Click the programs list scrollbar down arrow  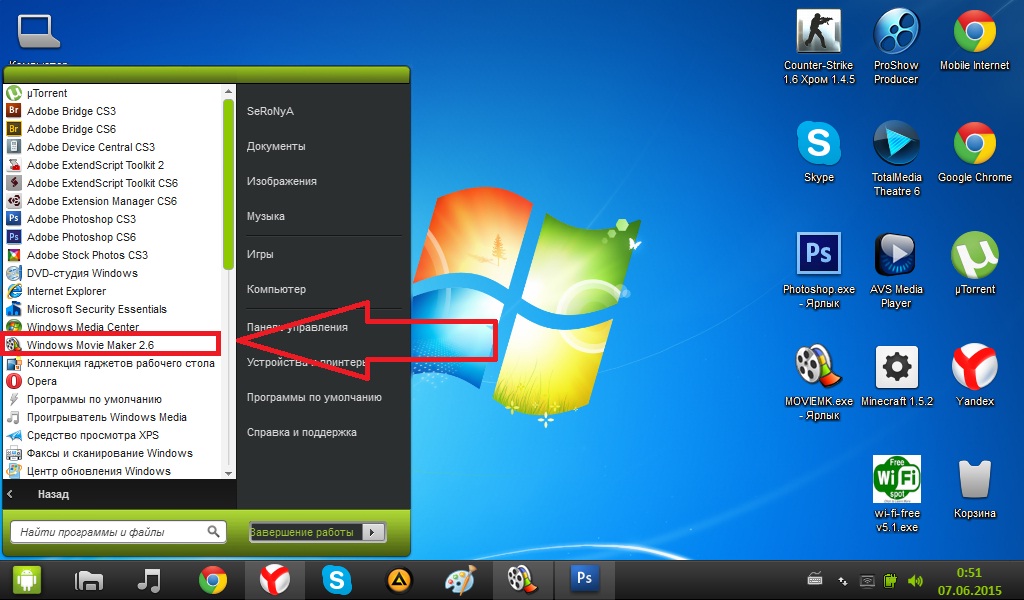point(229,472)
